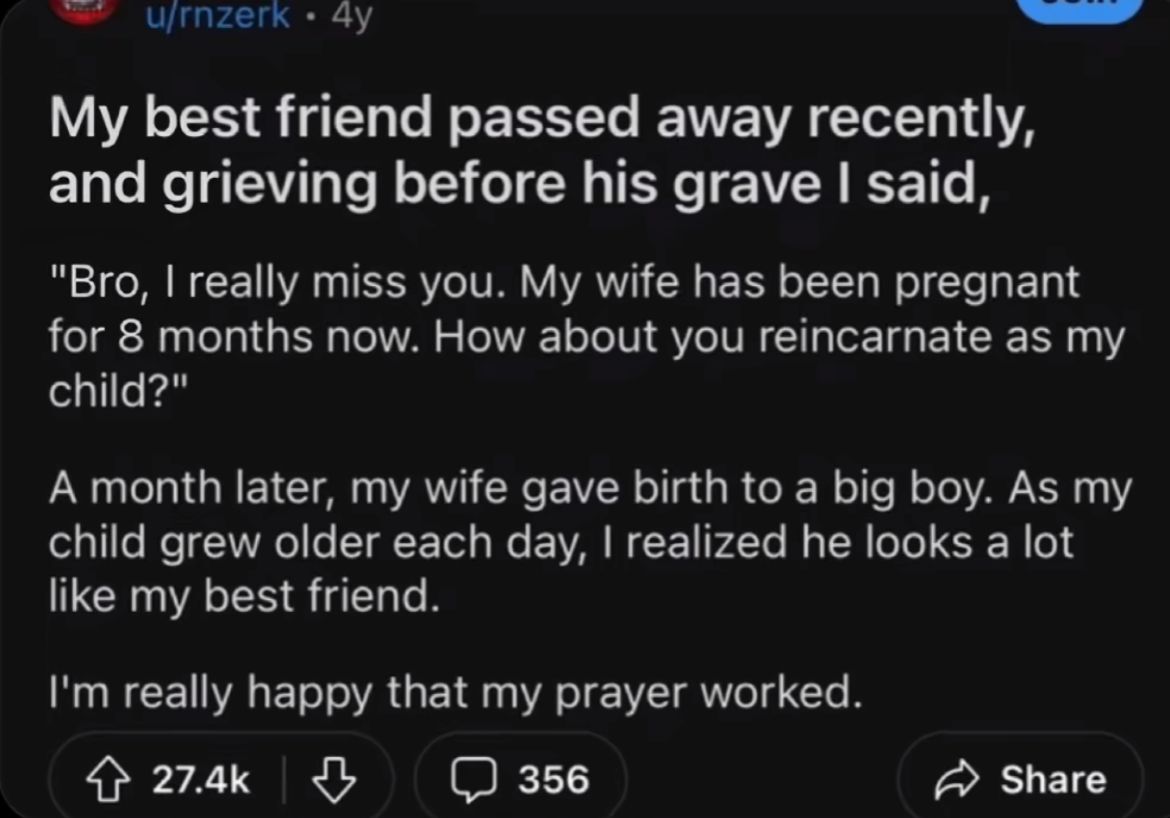Select the line "I'm really happy that my prayer worked"
Image resolution: width=1170 pixels, height=818 pixels.
click(x=455, y=692)
